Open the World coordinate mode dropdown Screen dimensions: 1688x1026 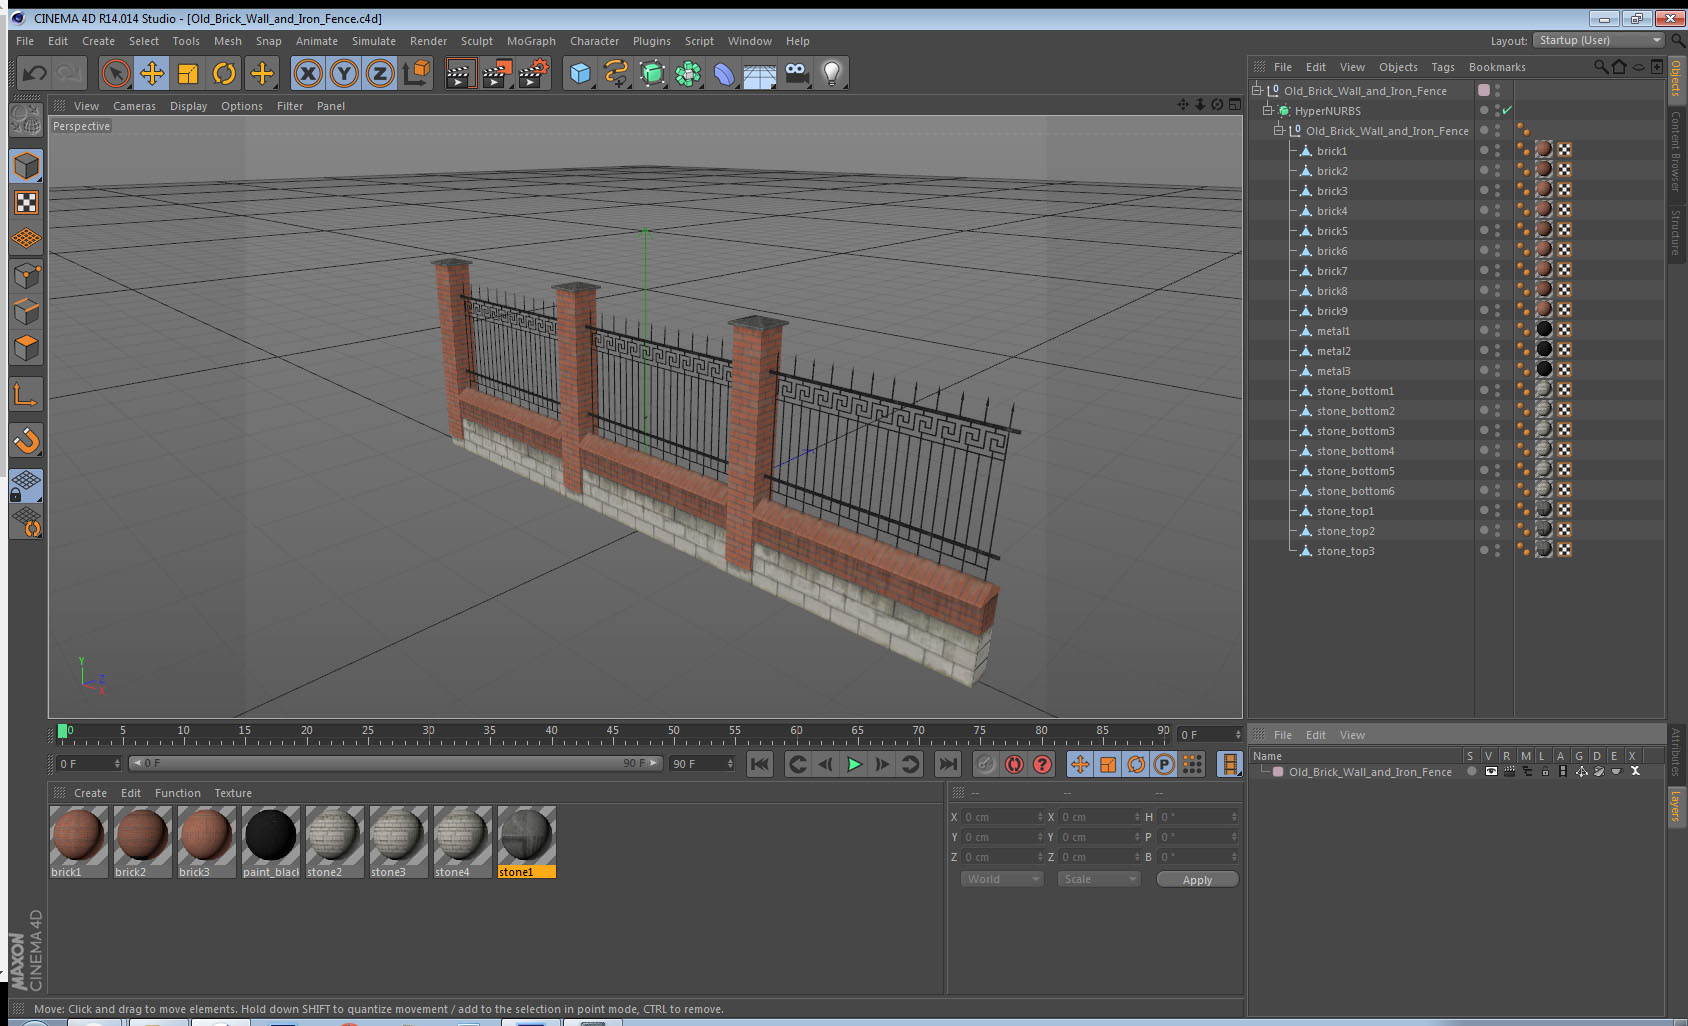pos(1002,879)
